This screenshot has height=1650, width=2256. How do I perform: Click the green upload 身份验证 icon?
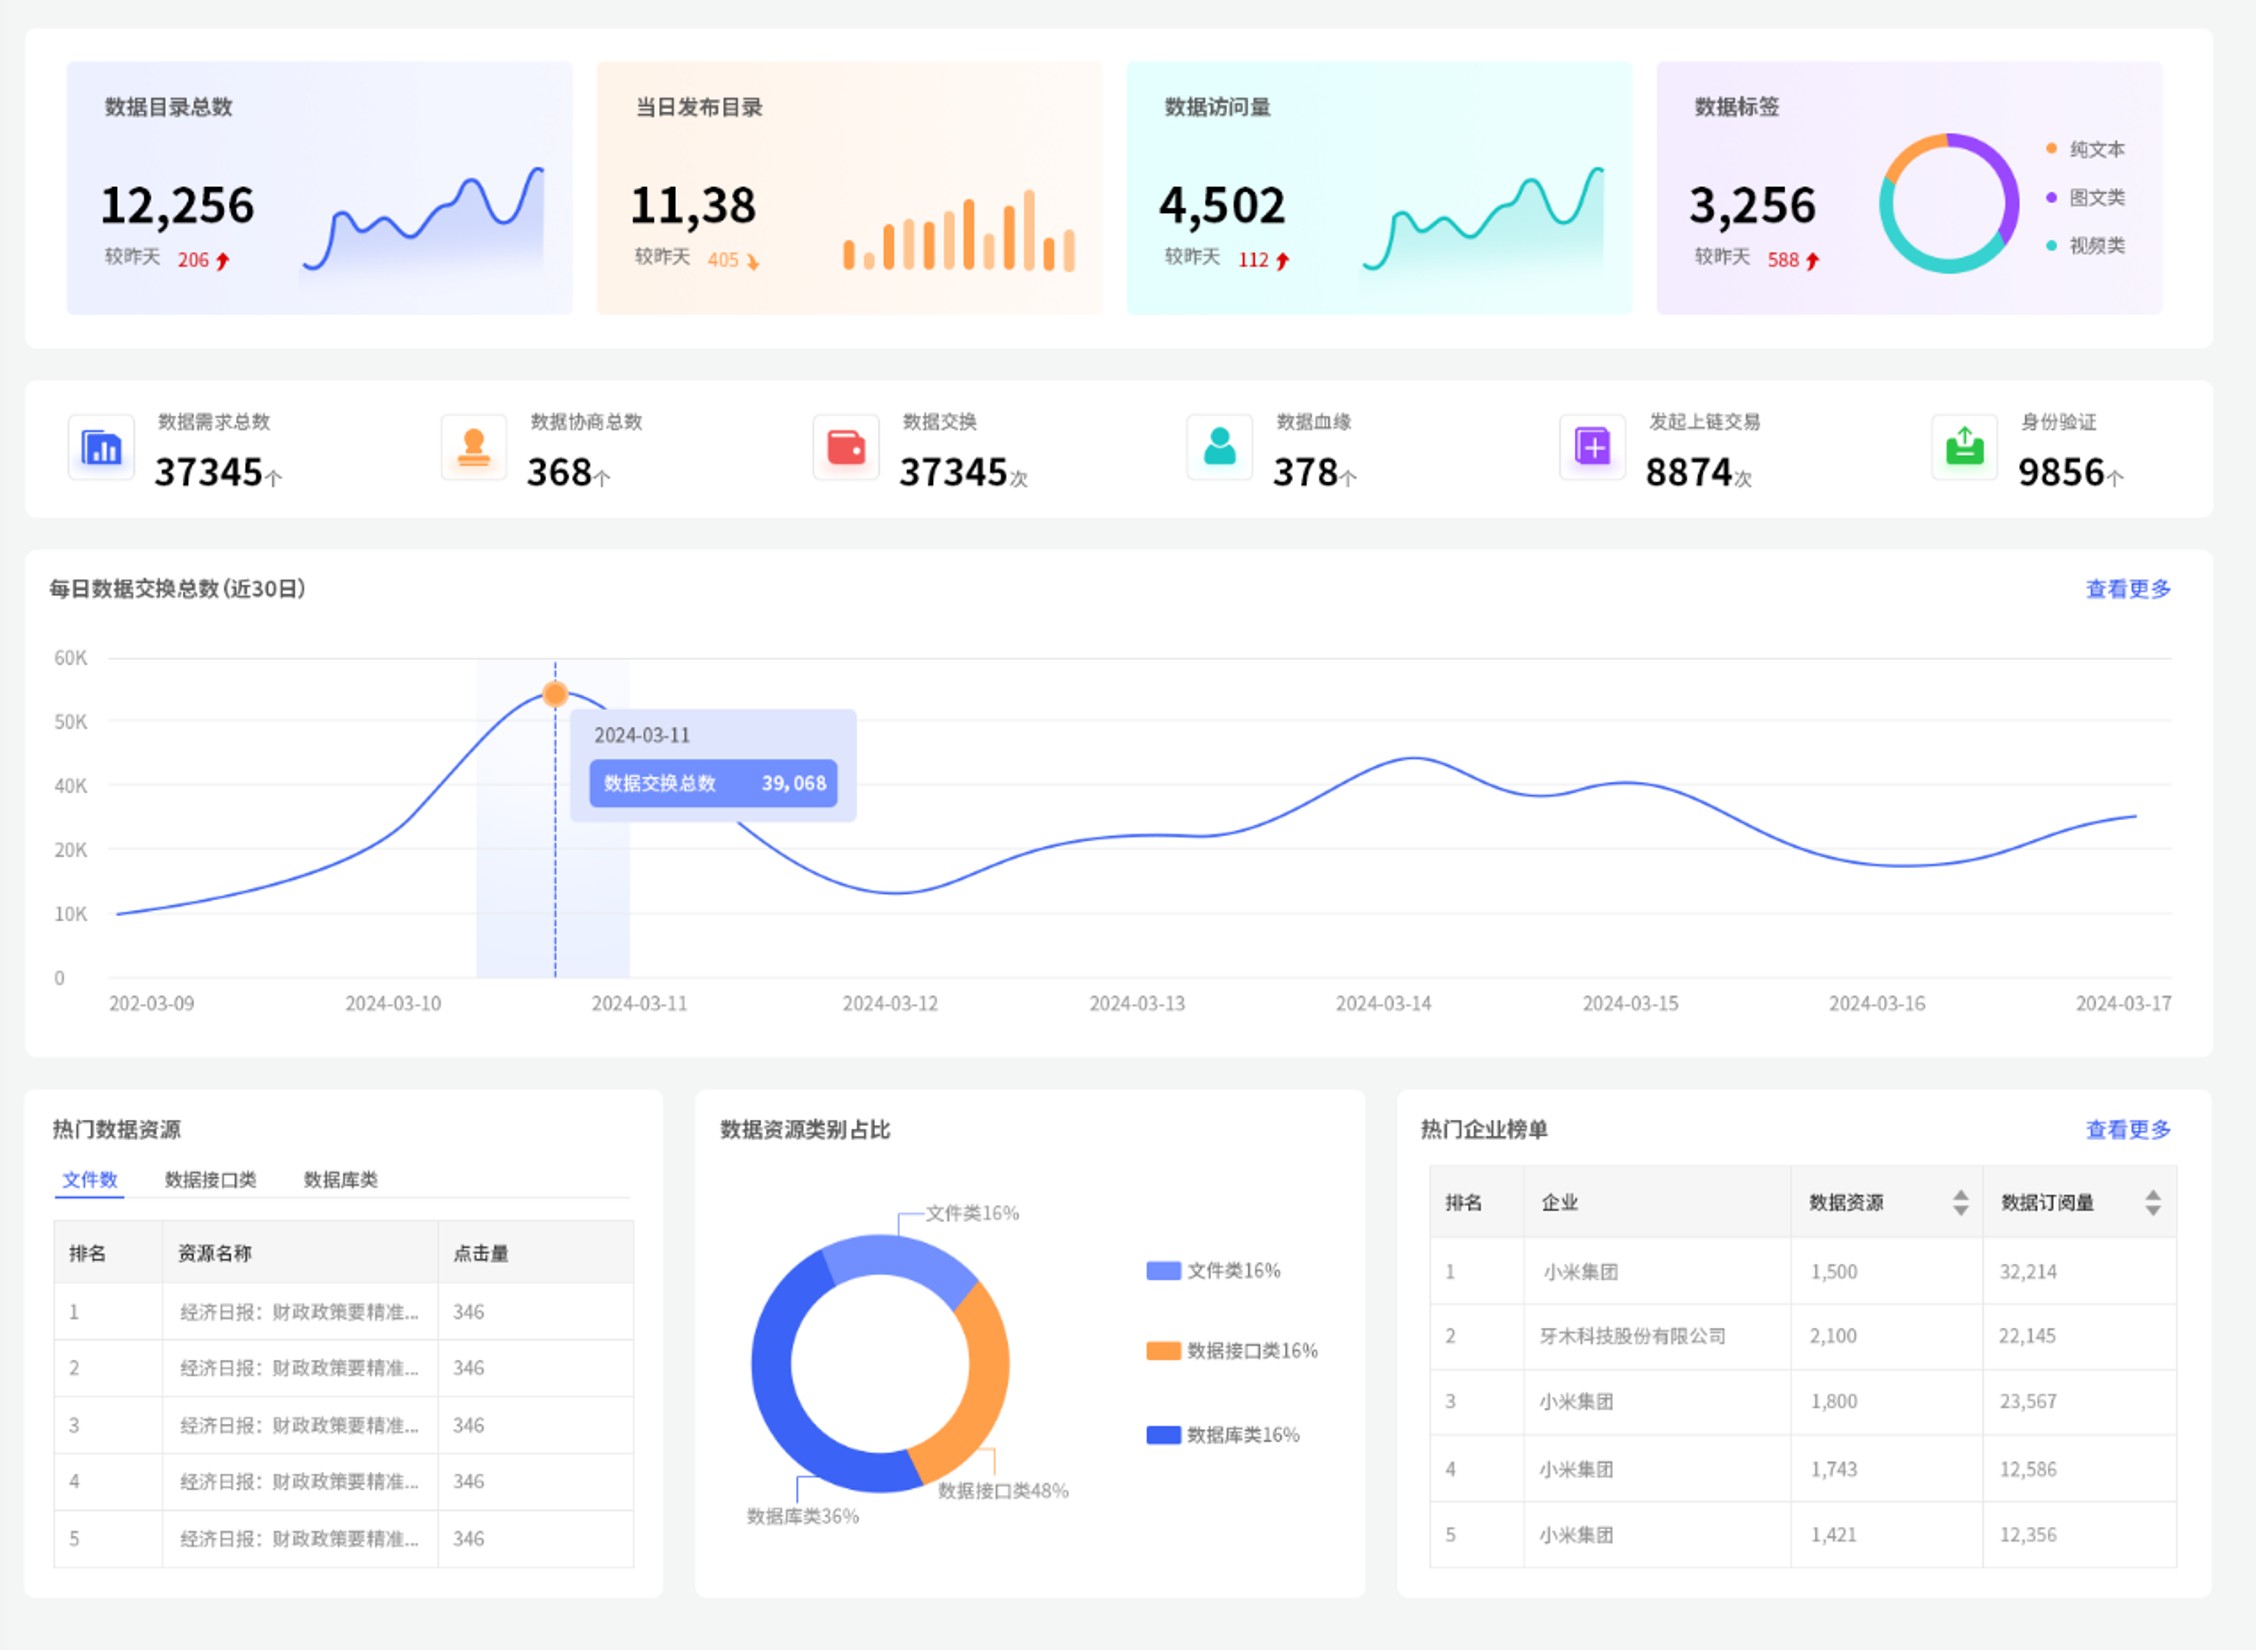point(1964,447)
